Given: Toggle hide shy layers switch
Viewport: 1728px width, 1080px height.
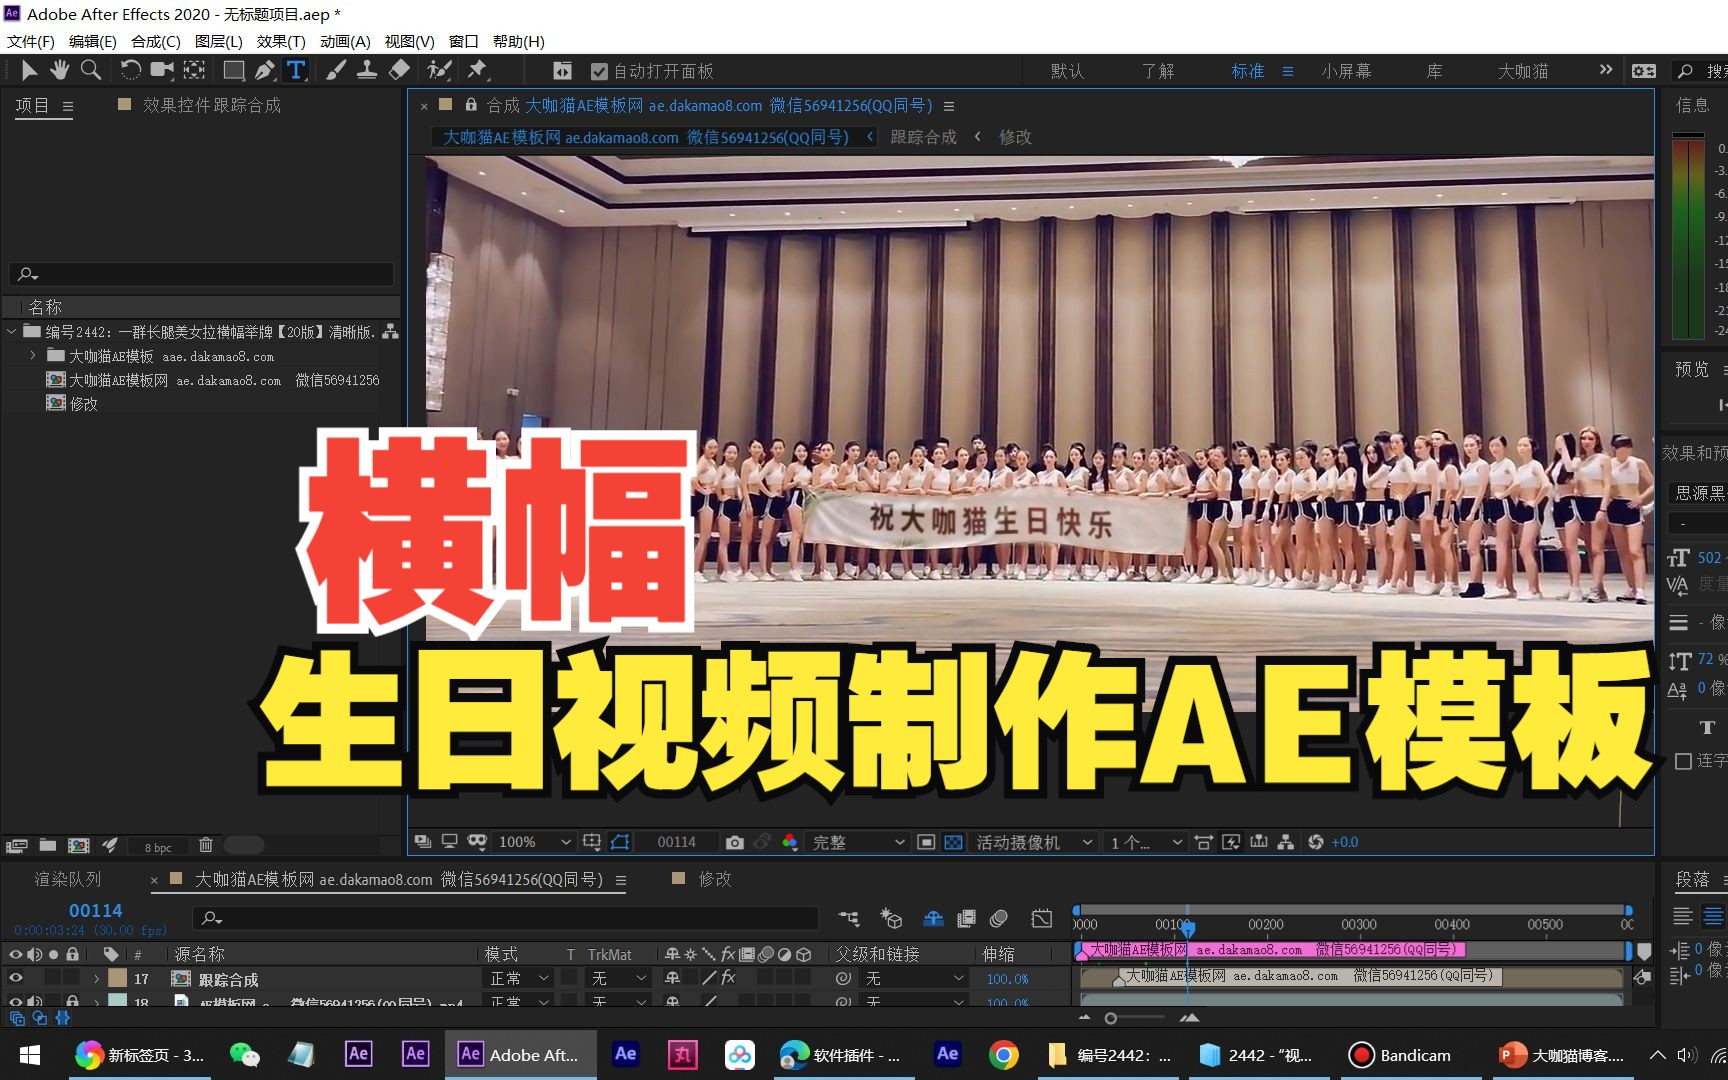Looking at the screenshot, I should (933, 918).
